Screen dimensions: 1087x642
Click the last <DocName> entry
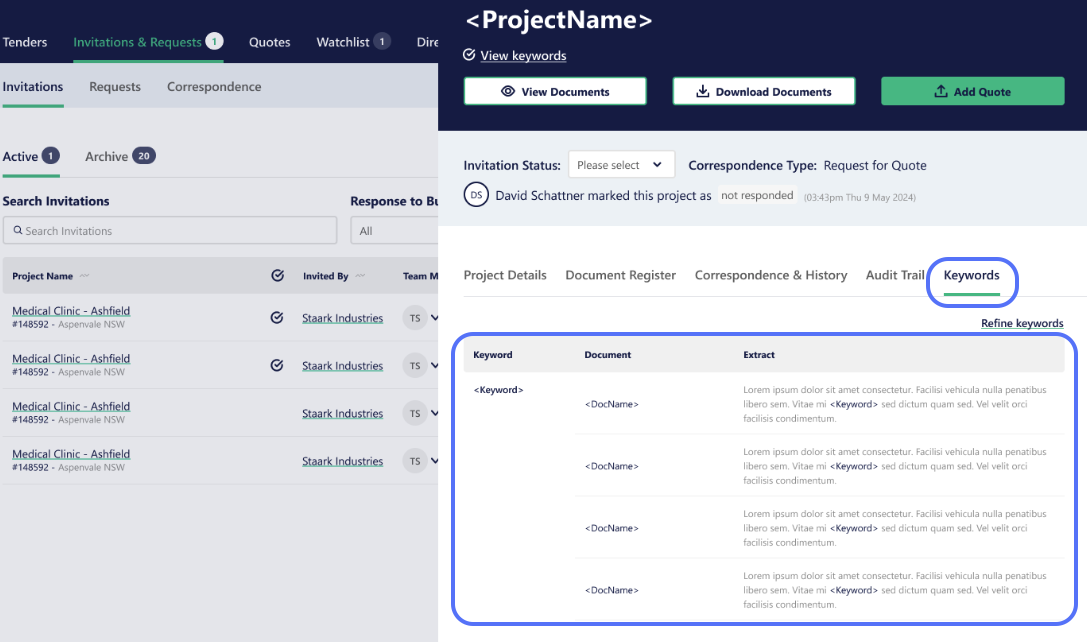click(x=611, y=591)
